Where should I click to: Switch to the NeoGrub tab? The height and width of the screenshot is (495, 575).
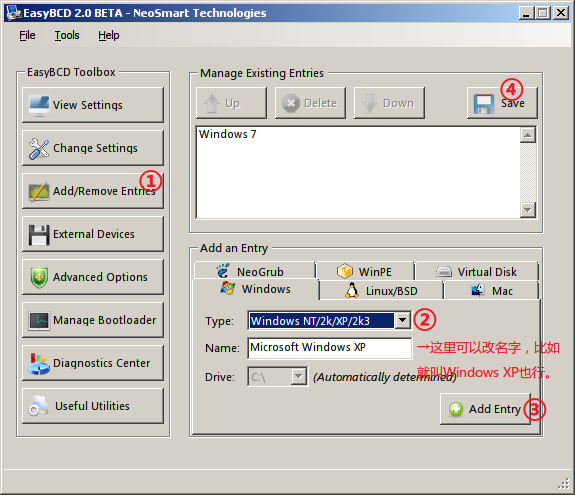click(x=254, y=271)
